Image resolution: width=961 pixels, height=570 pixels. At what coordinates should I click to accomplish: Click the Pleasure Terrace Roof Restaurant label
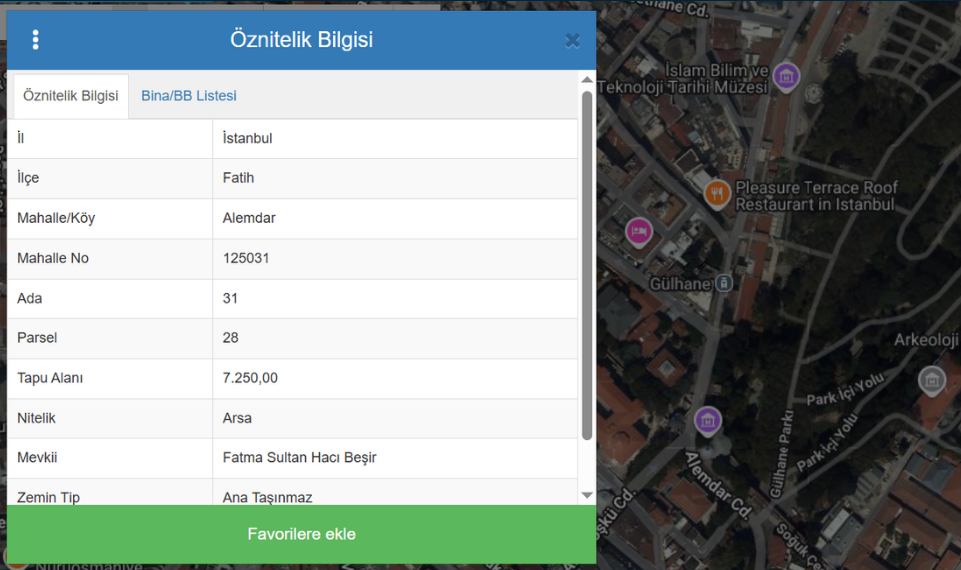pos(816,195)
